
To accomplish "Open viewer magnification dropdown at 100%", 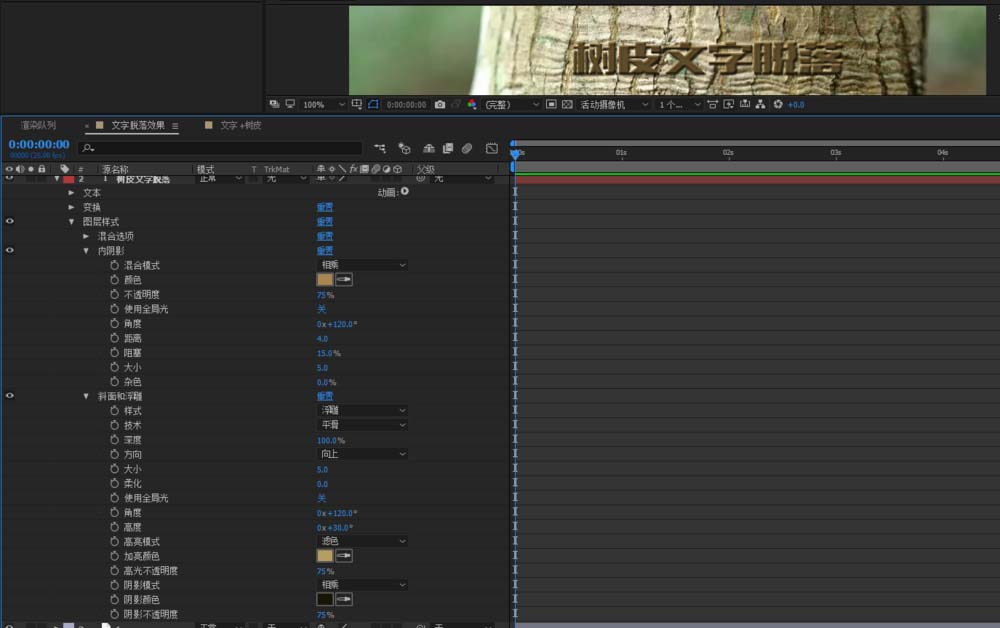I will (323, 105).
